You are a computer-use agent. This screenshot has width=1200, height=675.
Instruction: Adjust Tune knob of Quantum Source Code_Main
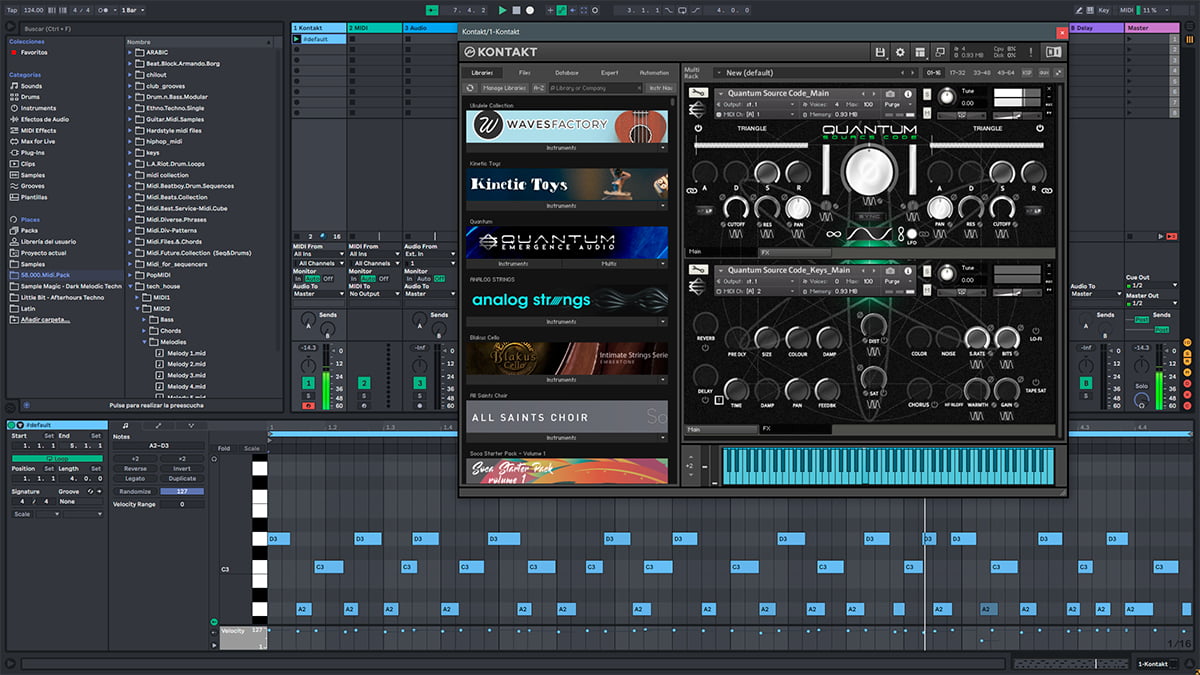(x=947, y=97)
